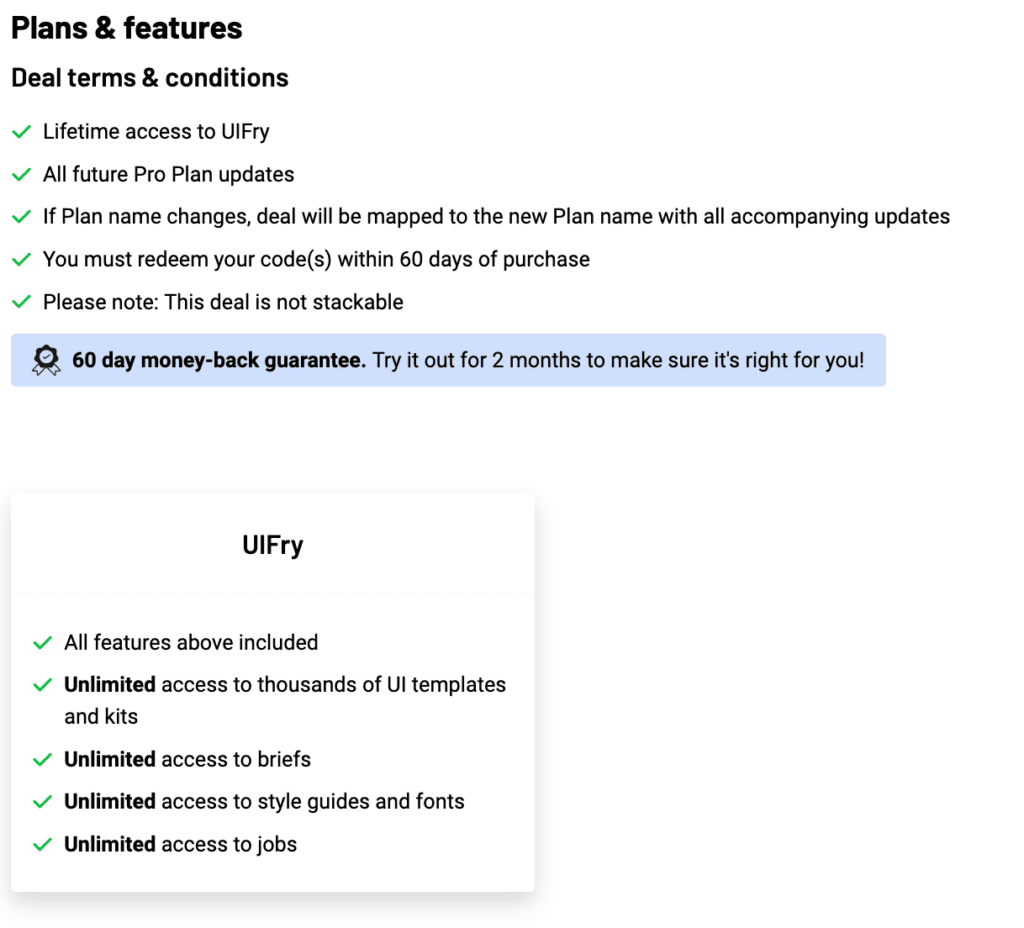1024x928 pixels.
Task: Click the All features above included text
Action: pyautogui.click(x=191, y=643)
